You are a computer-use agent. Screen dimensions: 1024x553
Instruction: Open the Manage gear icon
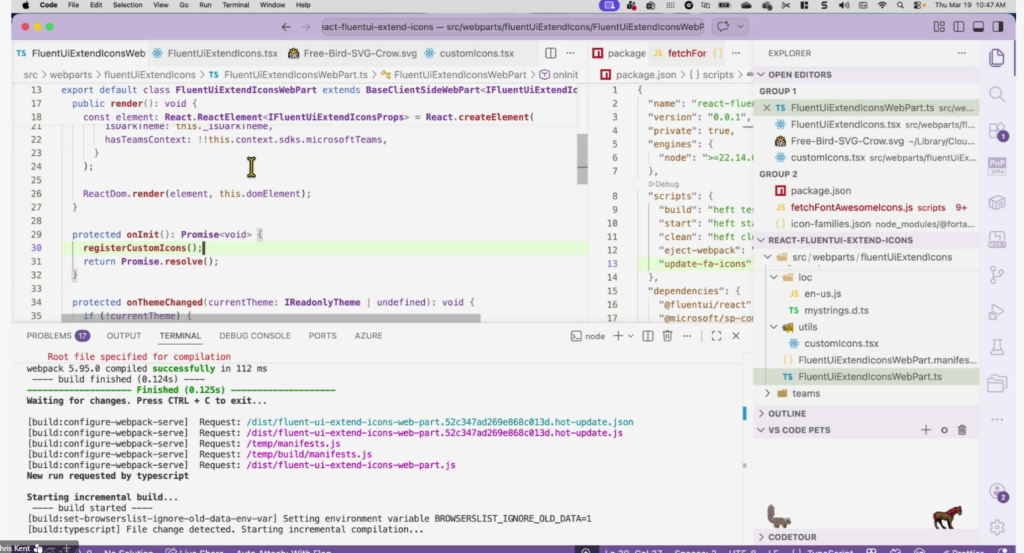coord(996,527)
